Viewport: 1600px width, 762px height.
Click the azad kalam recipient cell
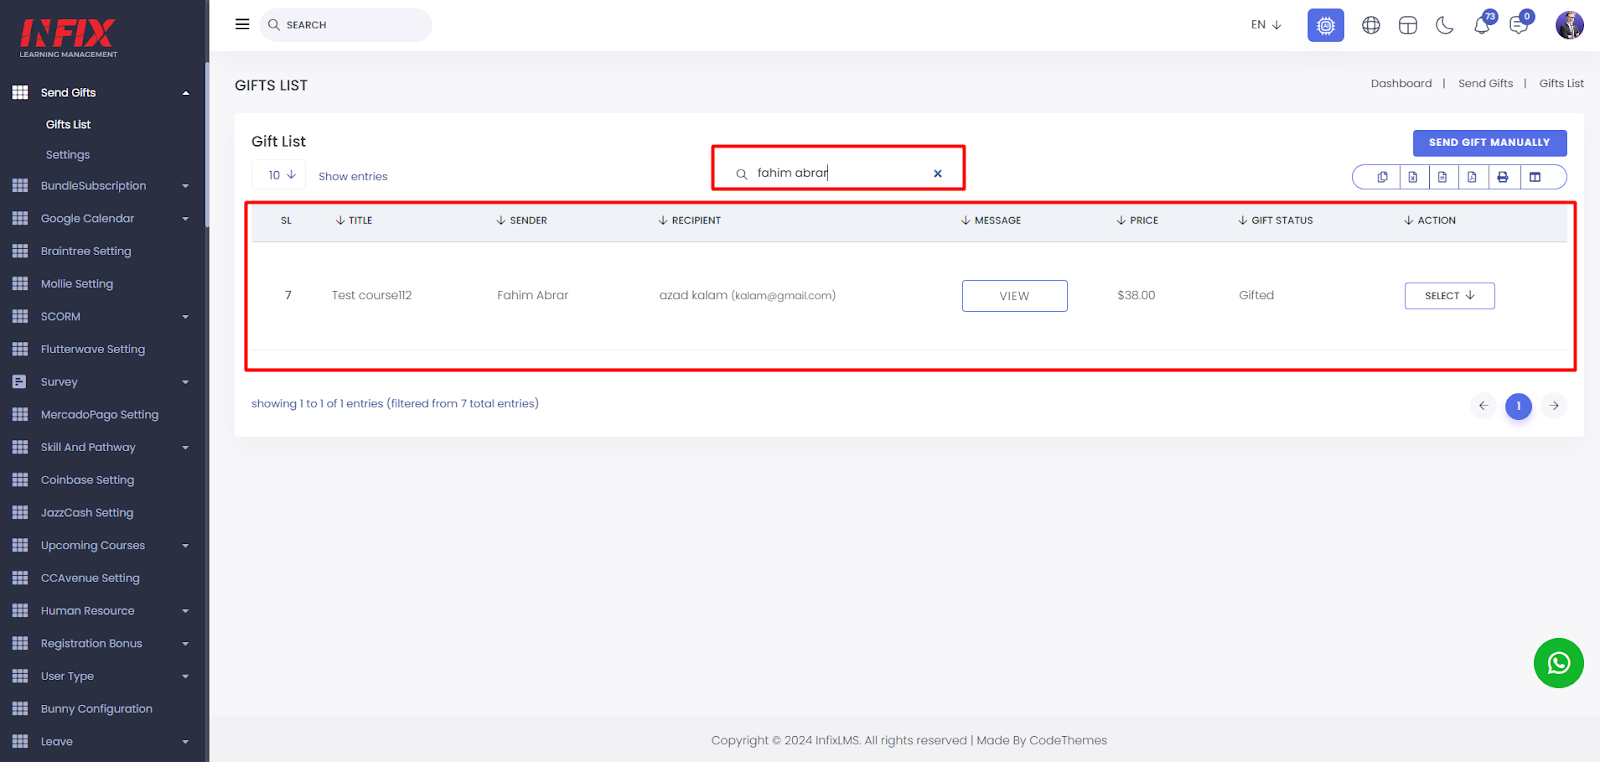click(747, 296)
